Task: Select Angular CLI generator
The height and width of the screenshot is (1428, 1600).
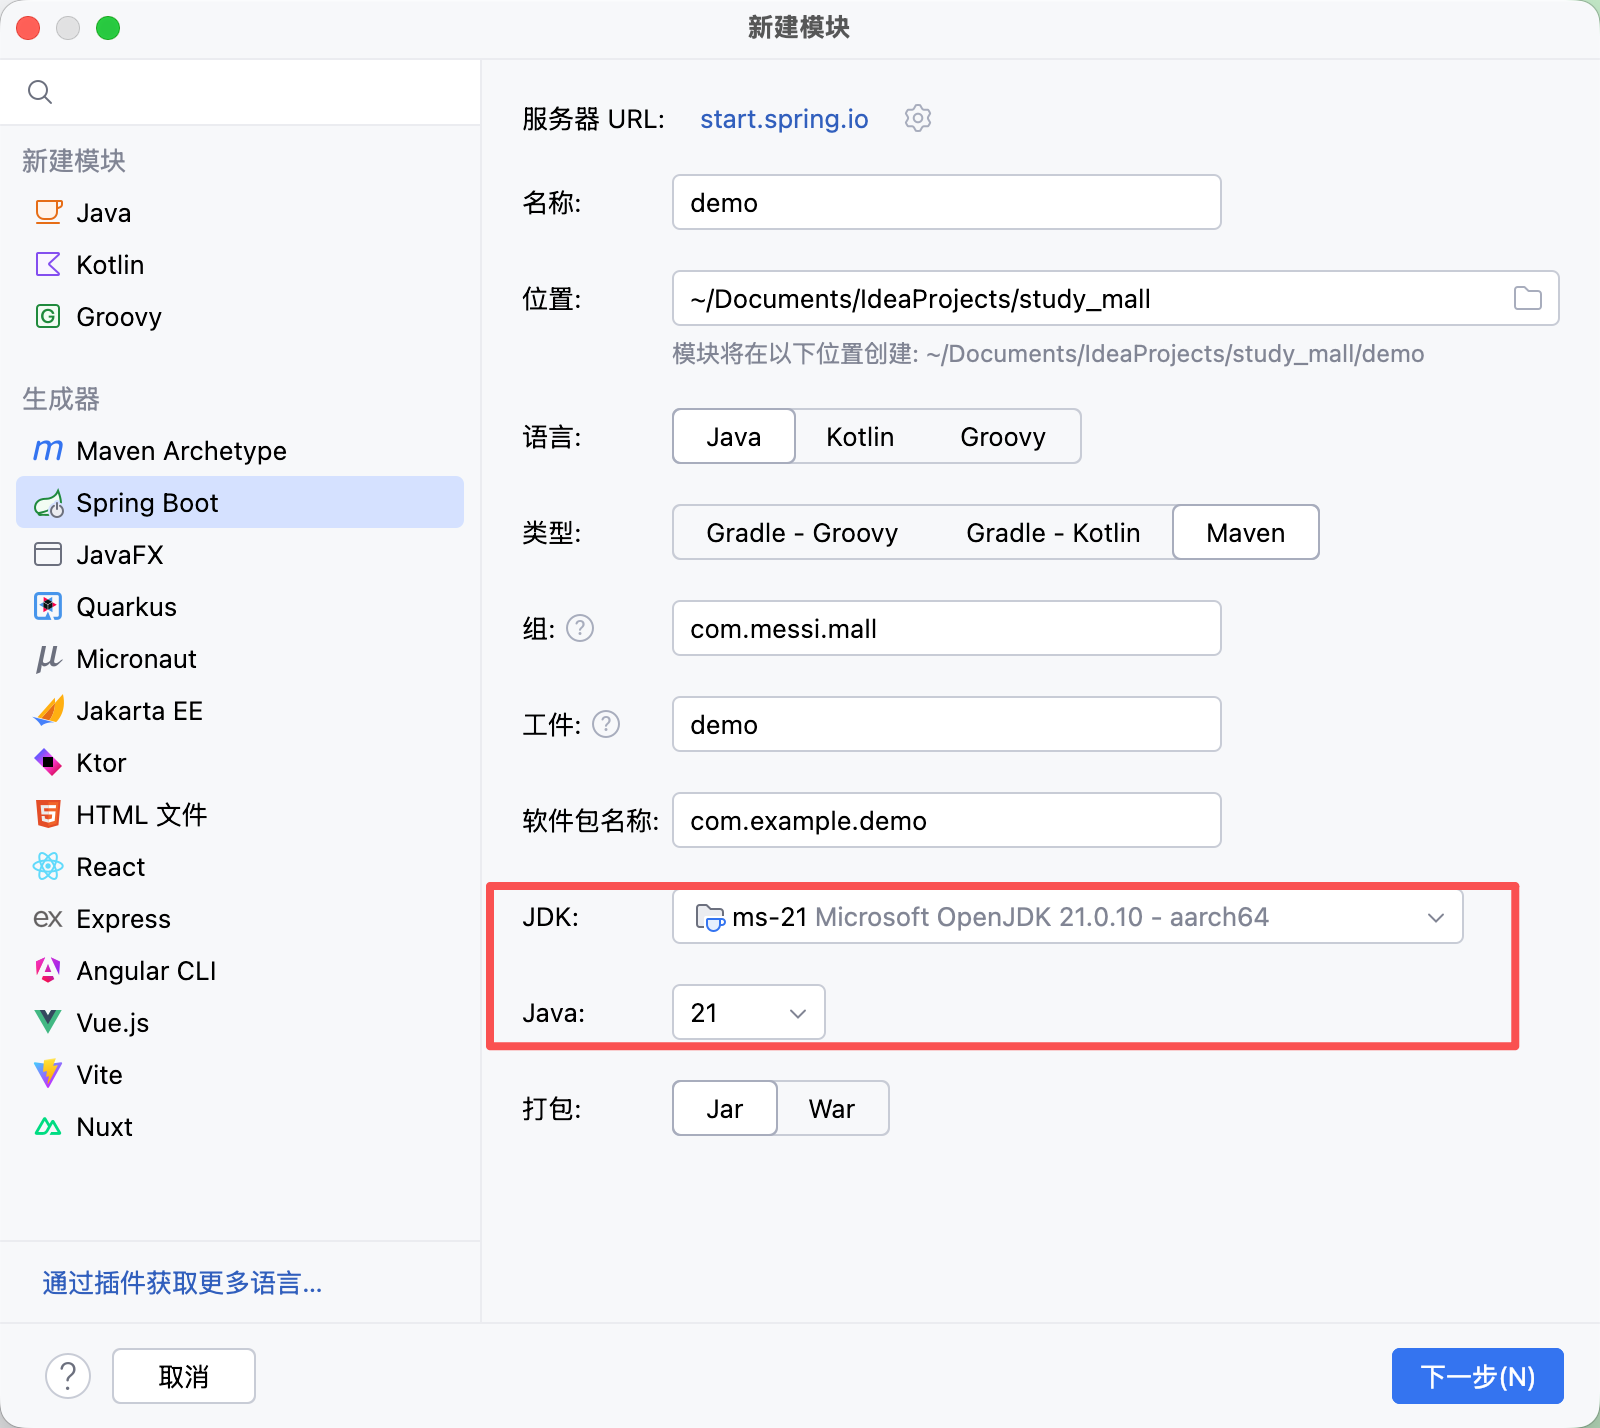Action: click(x=240, y=970)
